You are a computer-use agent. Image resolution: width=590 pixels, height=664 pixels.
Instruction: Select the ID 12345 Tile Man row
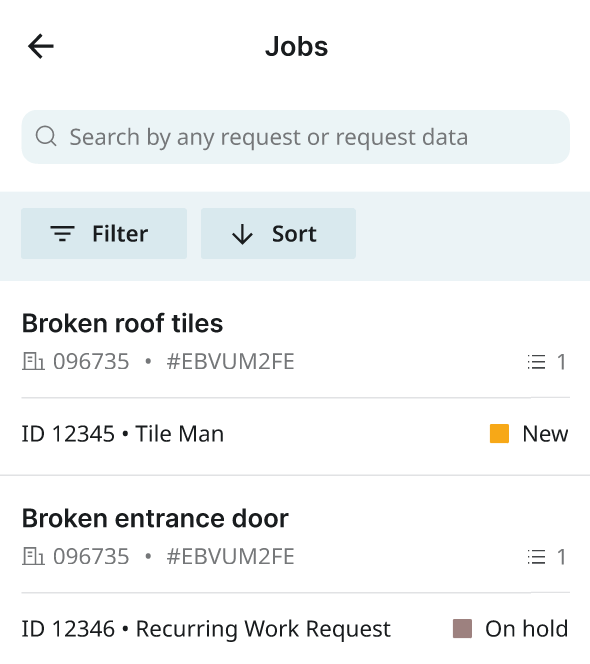295,434
